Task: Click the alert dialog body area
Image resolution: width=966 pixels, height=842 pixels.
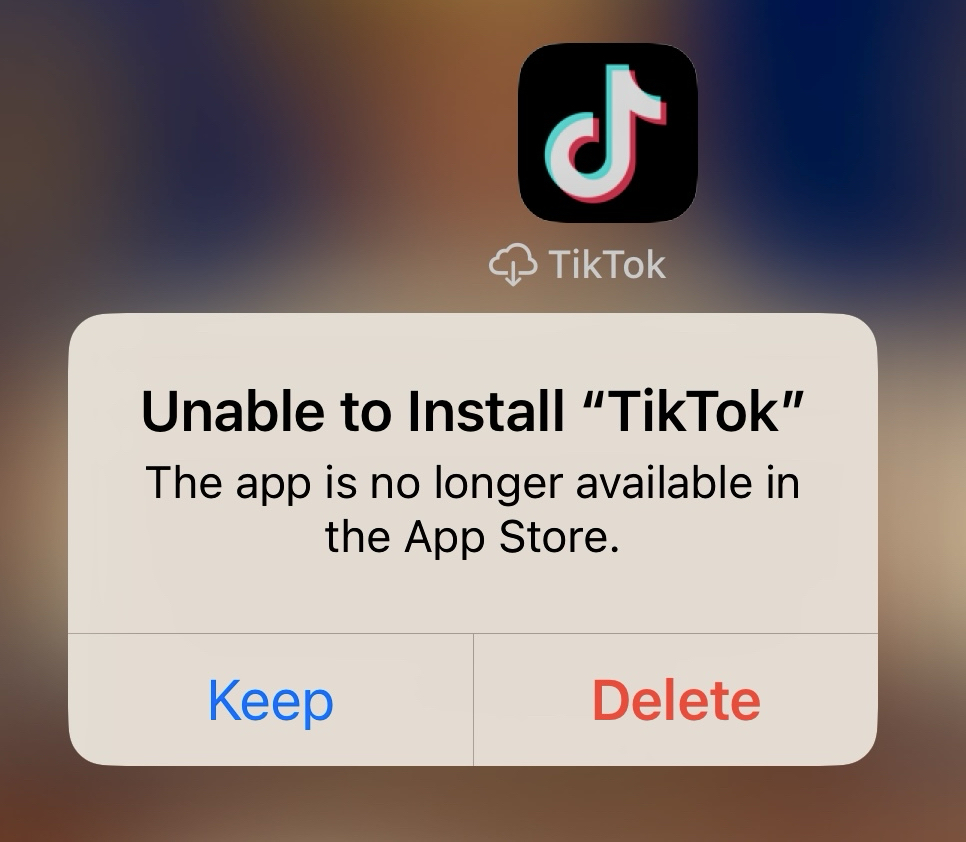Action: (473, 474)
